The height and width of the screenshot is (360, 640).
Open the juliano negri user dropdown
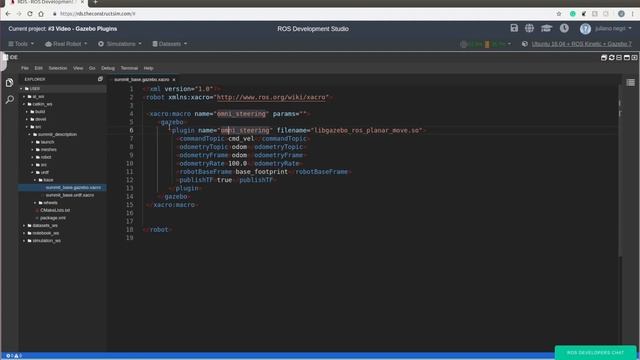pos(613,29)
